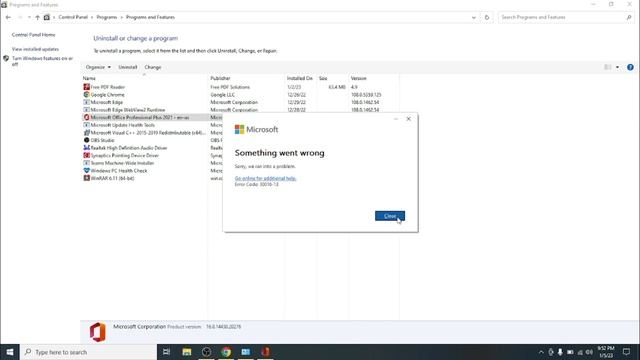Viewport: 640px width, 360px height.
Task: Sort by the Version column header
Action: point(358,78)
